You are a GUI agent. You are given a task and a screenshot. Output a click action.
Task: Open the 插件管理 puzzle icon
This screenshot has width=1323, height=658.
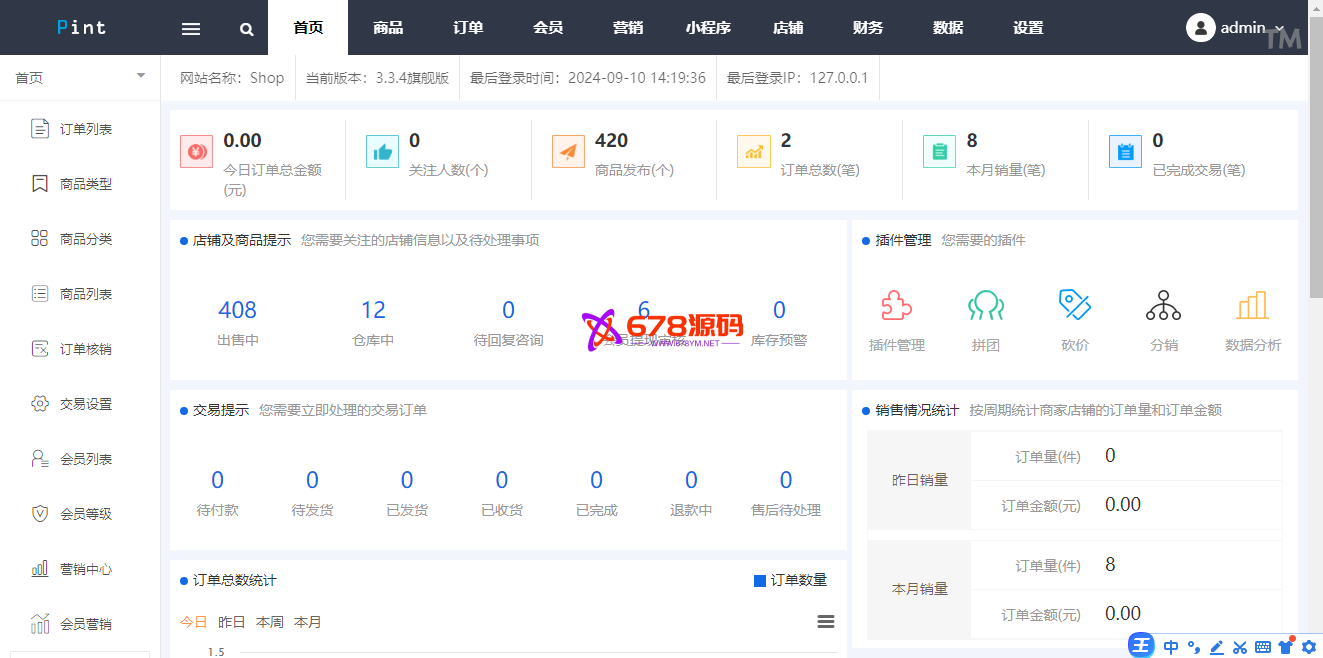point(896,305)
